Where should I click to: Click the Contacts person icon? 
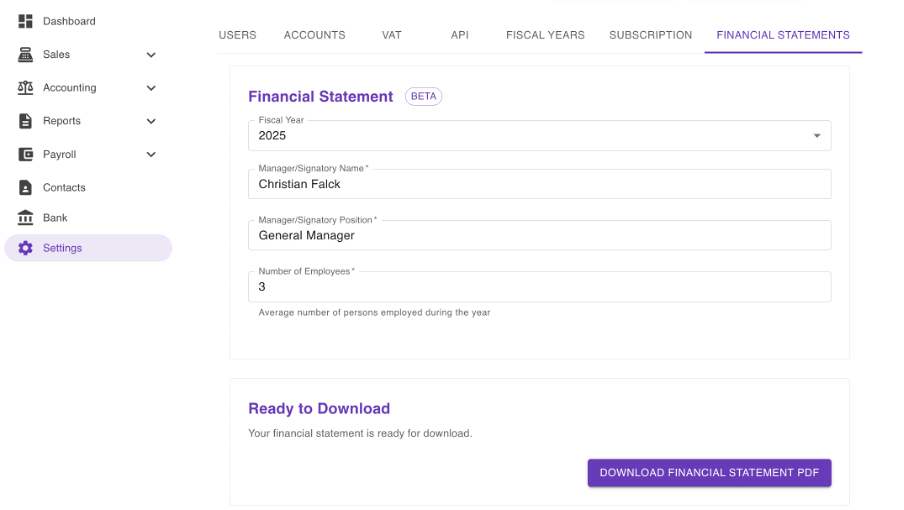click(25, 188)
